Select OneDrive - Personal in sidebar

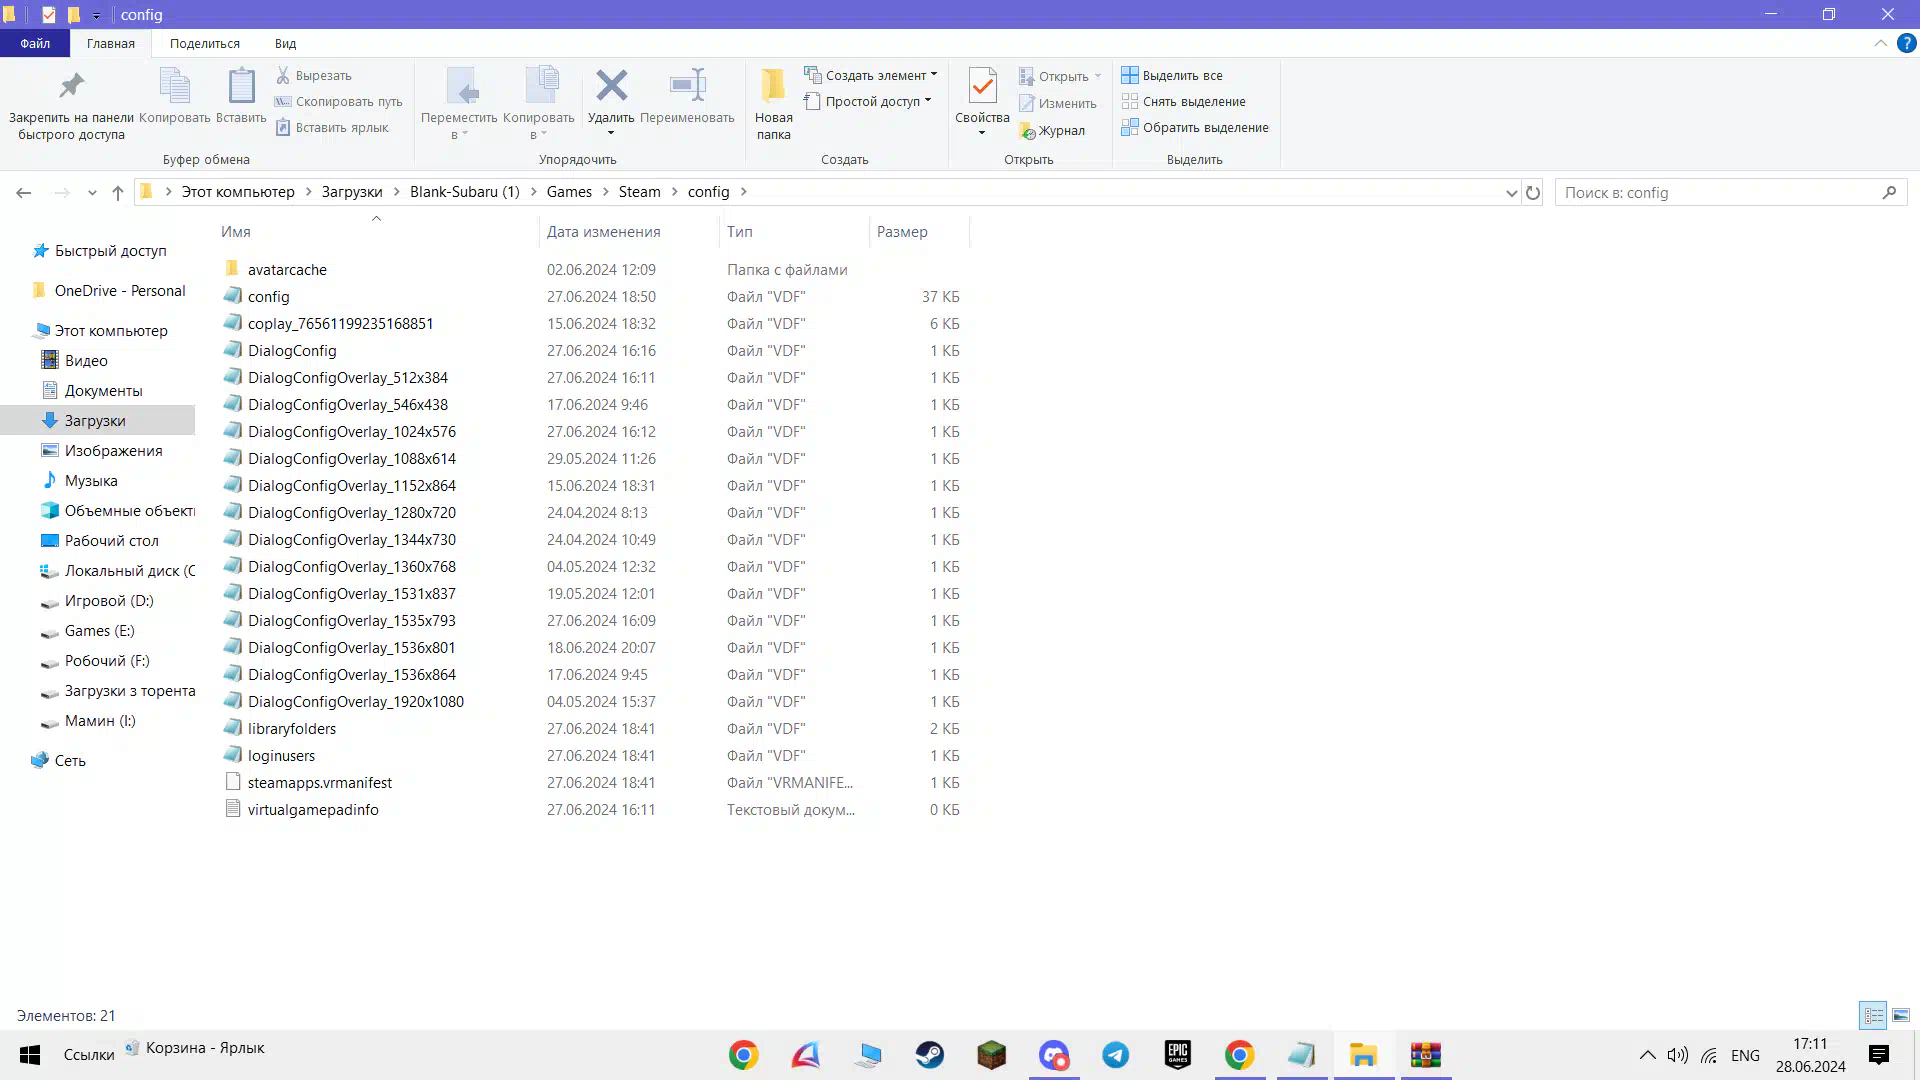(x=120, y=291)
